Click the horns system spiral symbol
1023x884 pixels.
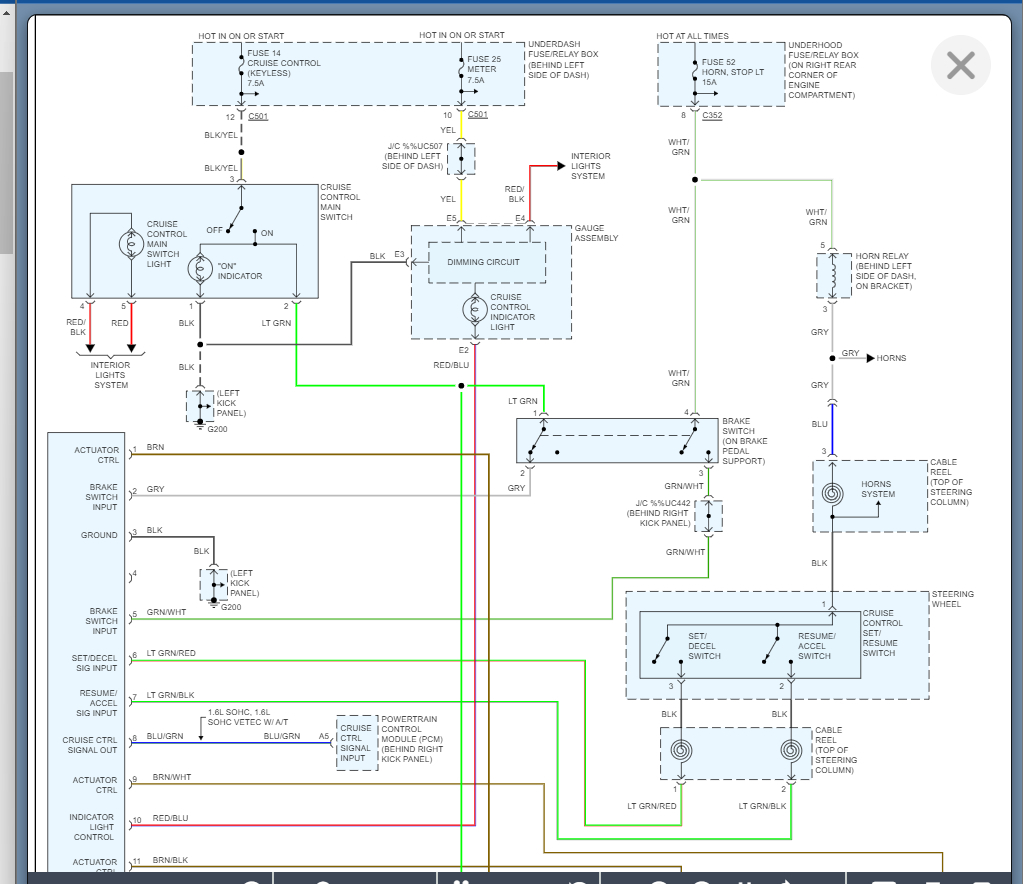tap(832, 493)
